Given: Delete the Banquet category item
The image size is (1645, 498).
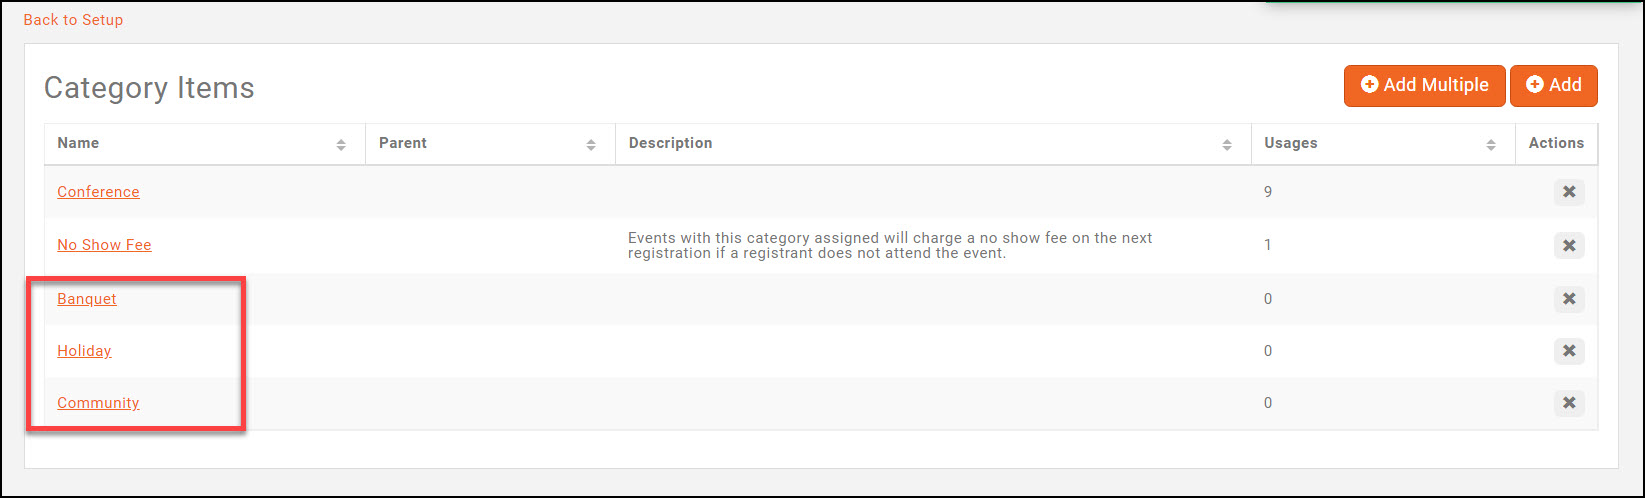Looking at the screenshot, I should tap(1568, 299).
